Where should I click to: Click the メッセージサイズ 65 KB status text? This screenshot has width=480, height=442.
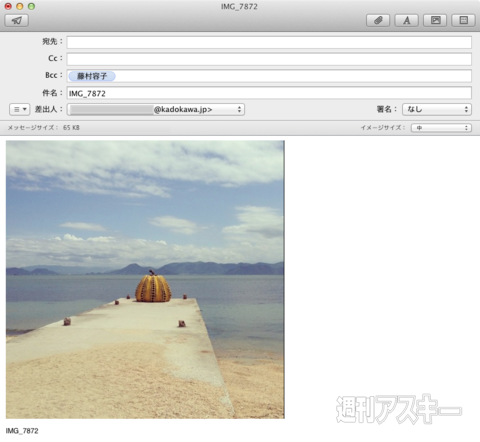[x=44, y=128]
